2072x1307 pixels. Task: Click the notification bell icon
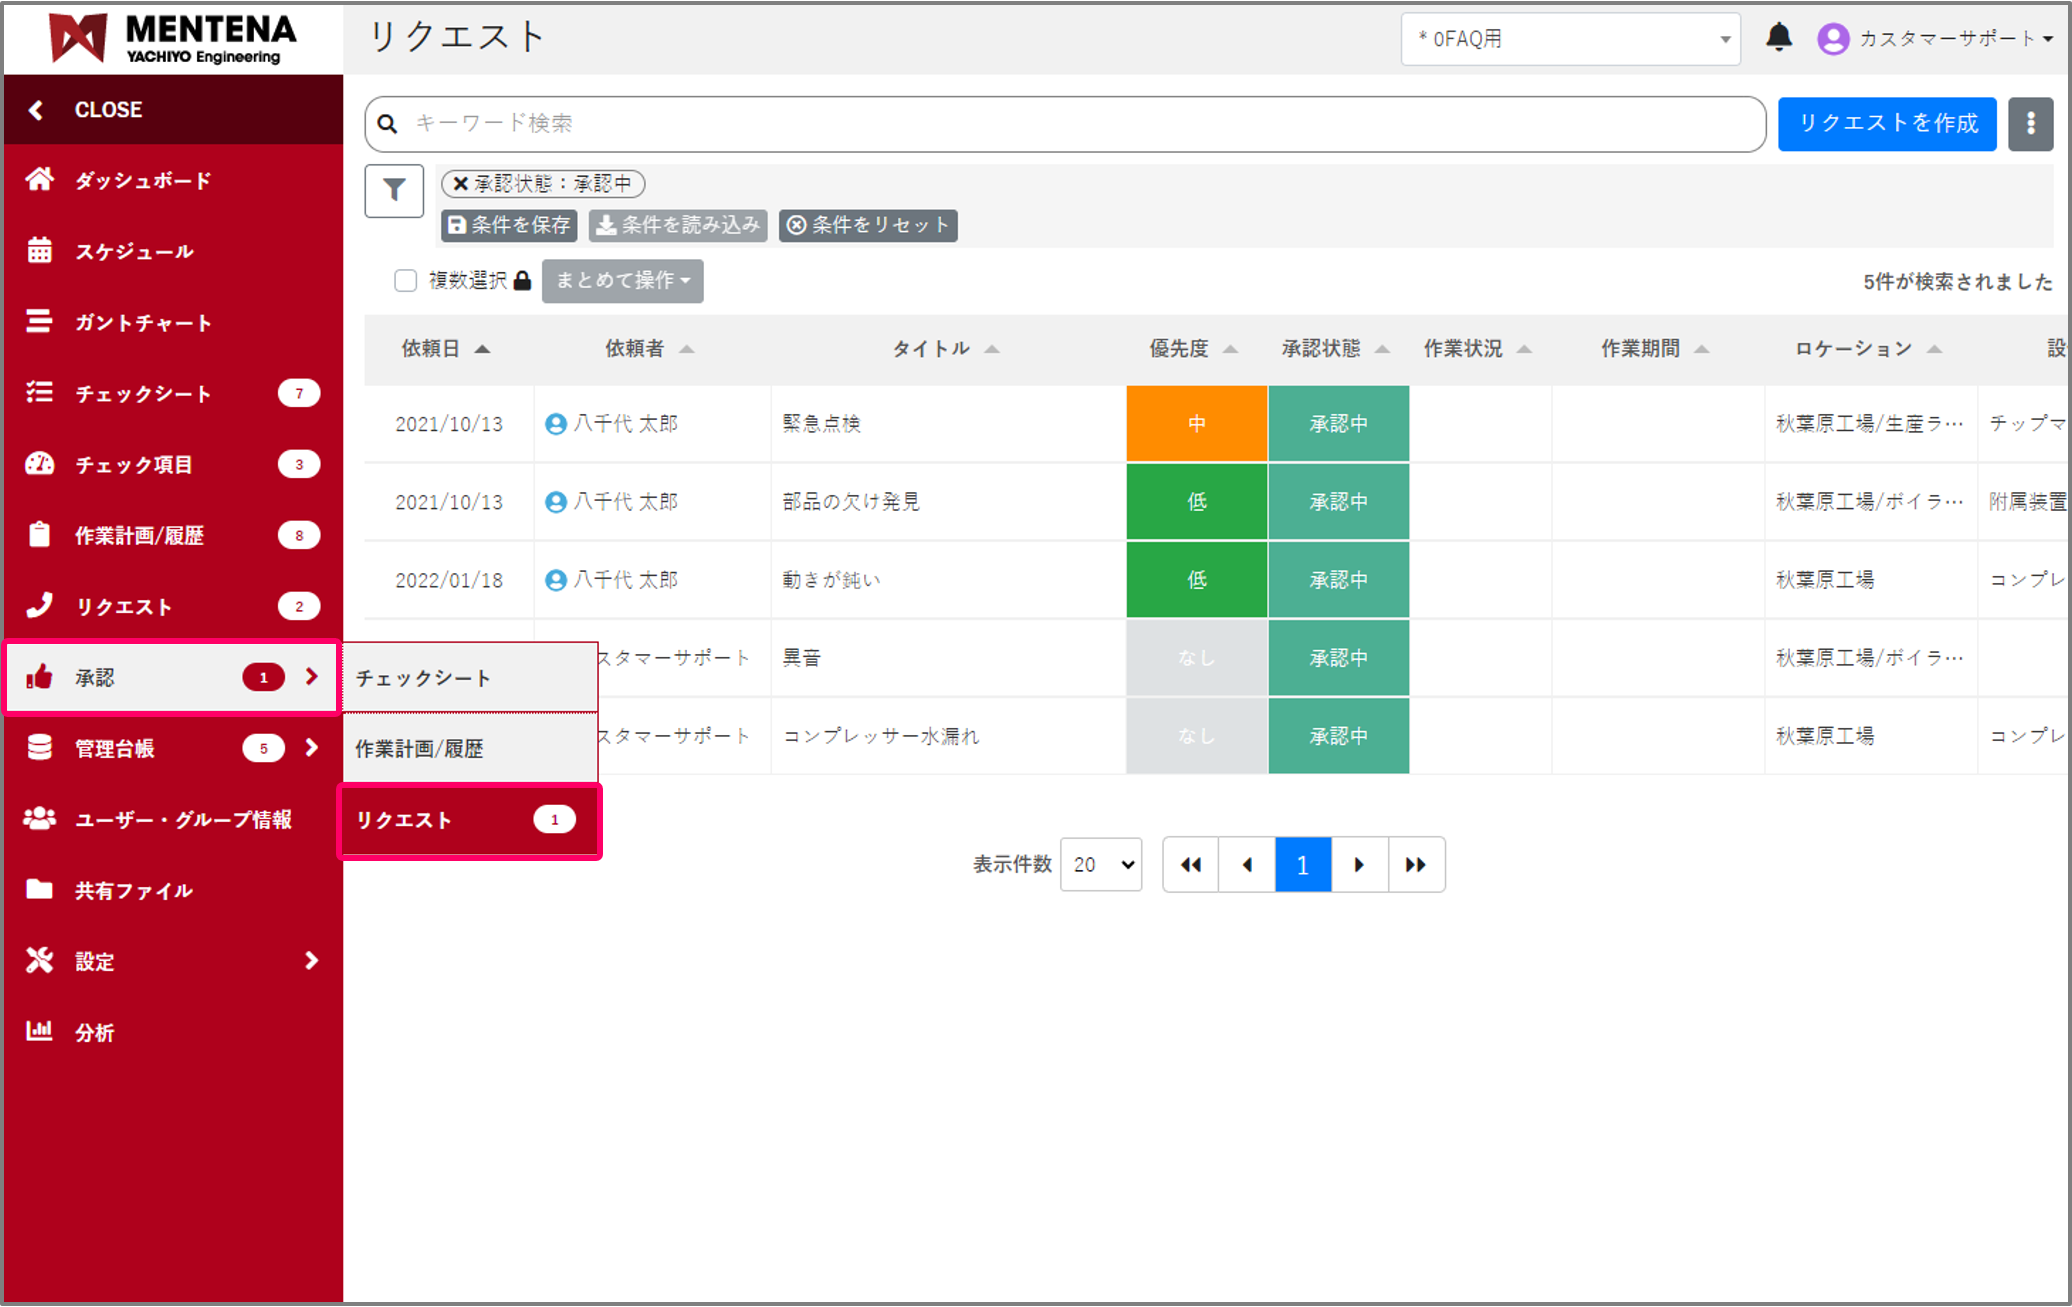coord(1778,38)
